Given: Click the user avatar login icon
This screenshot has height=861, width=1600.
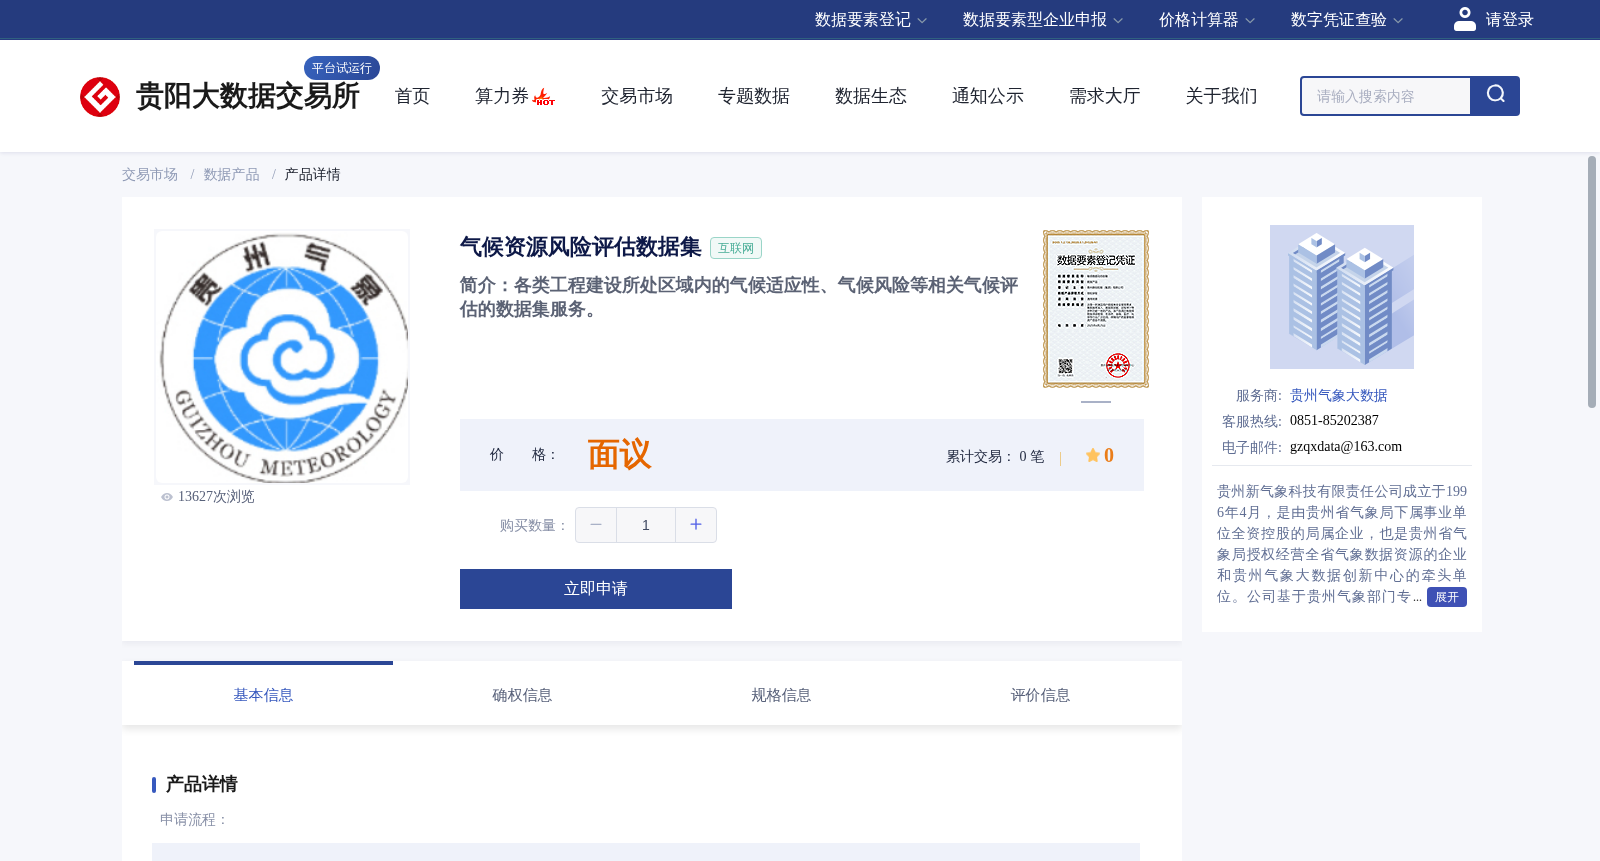Looking at the screenshot, I should [1465, 19].
